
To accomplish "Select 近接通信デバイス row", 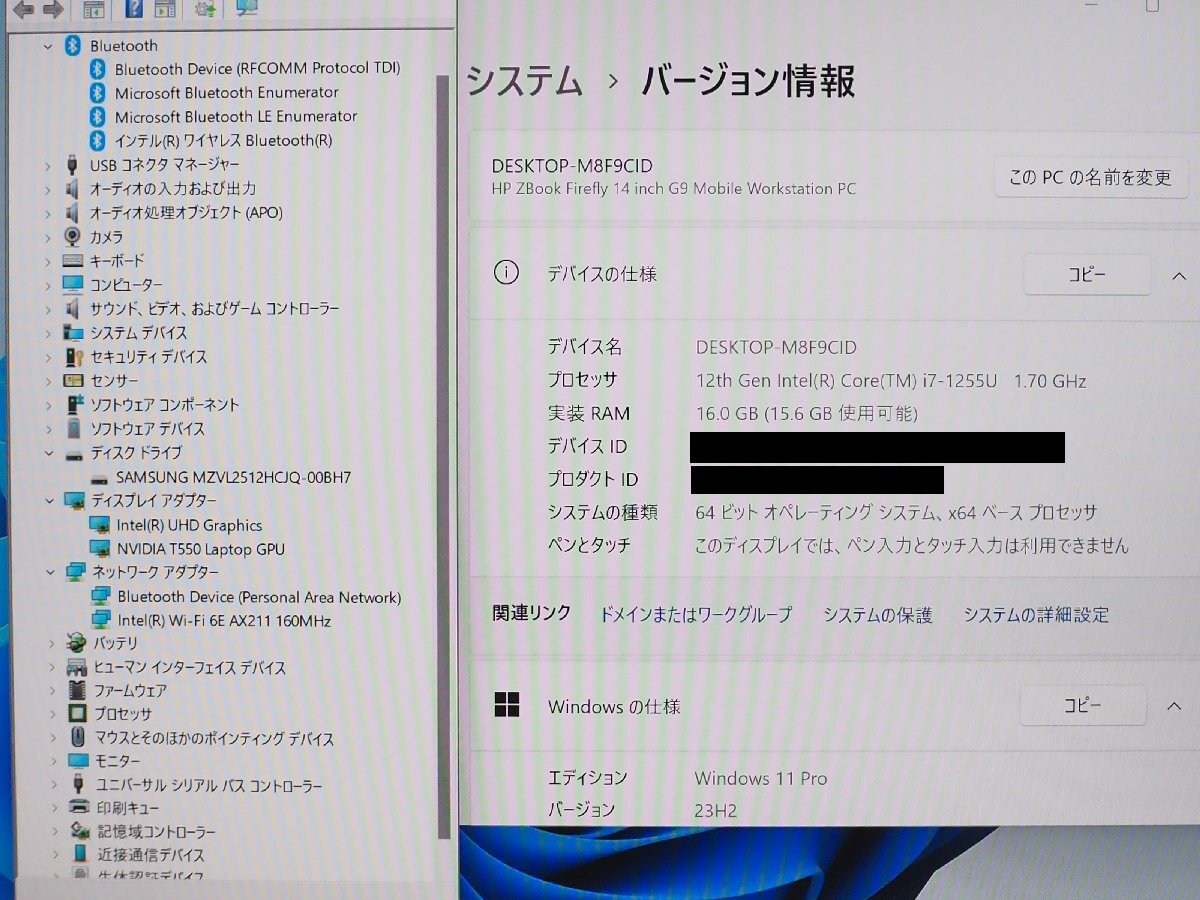I will click(151, 856).
